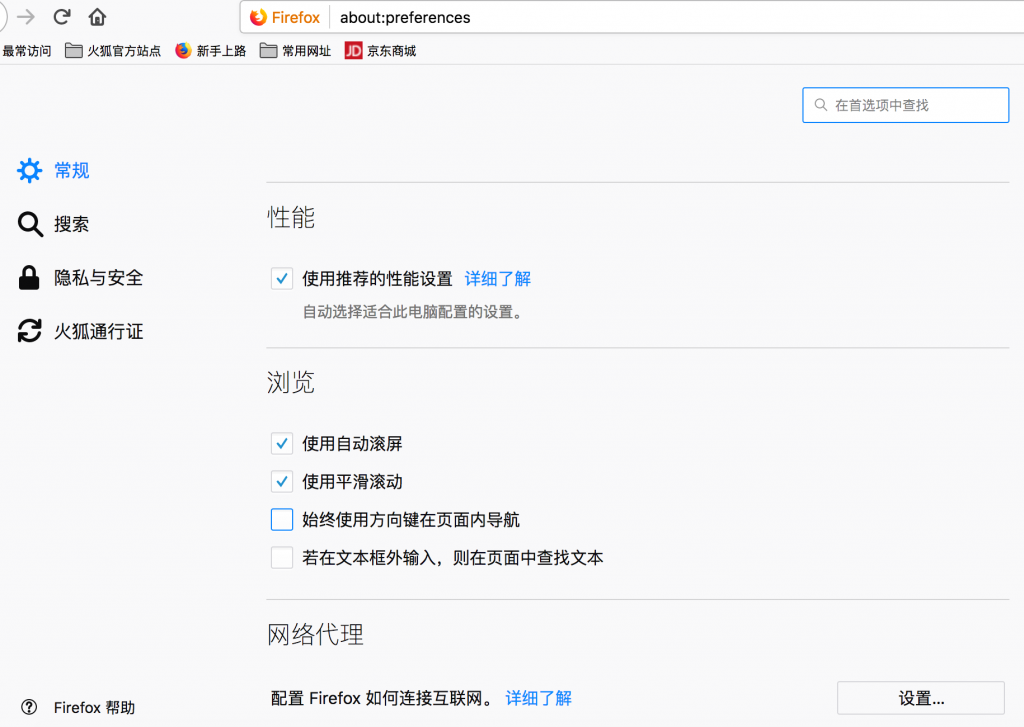Open the 新手上路 bookmark

point(212,50)
